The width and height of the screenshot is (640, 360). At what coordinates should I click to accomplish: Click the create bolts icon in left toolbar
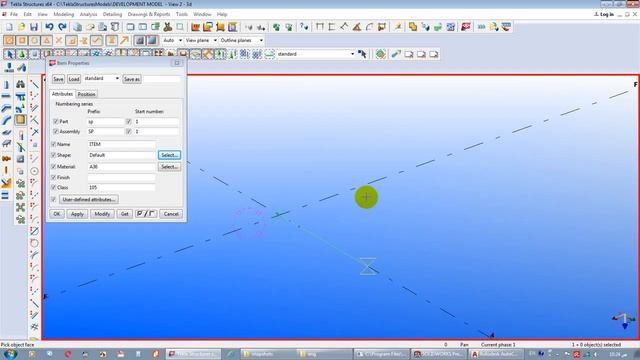pyautogui.click(x=6, y=158)
